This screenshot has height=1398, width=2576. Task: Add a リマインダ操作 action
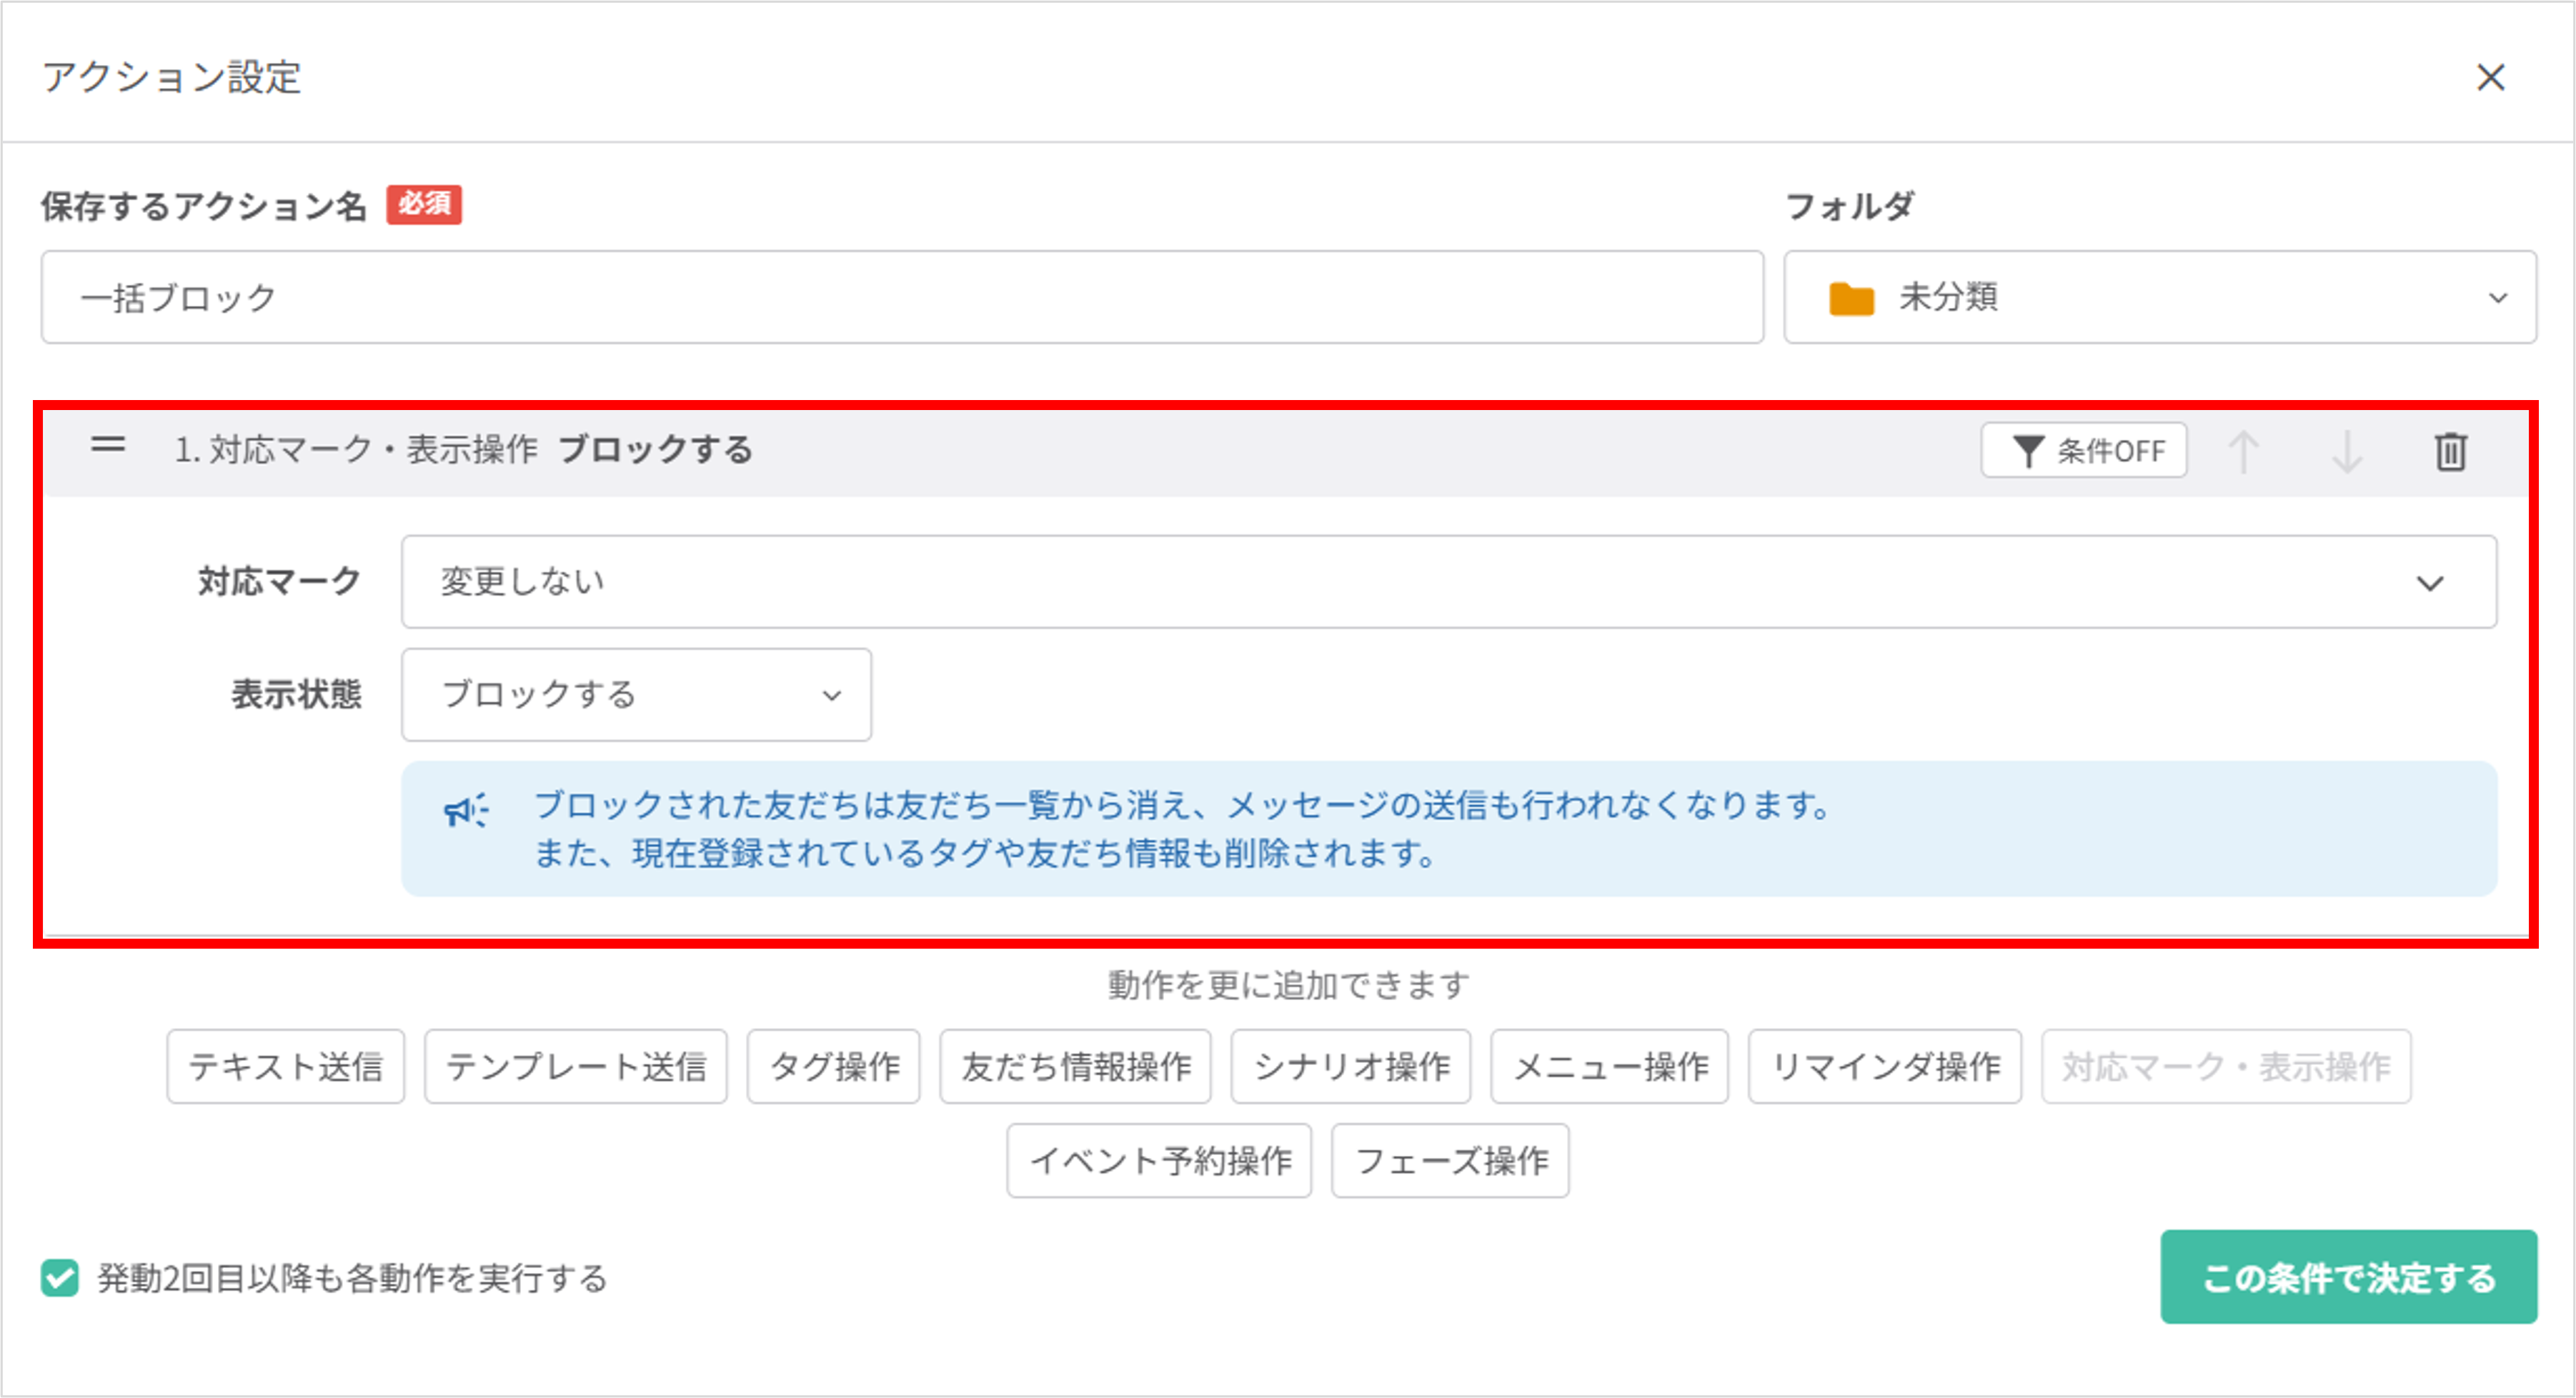[1884, 1066]
